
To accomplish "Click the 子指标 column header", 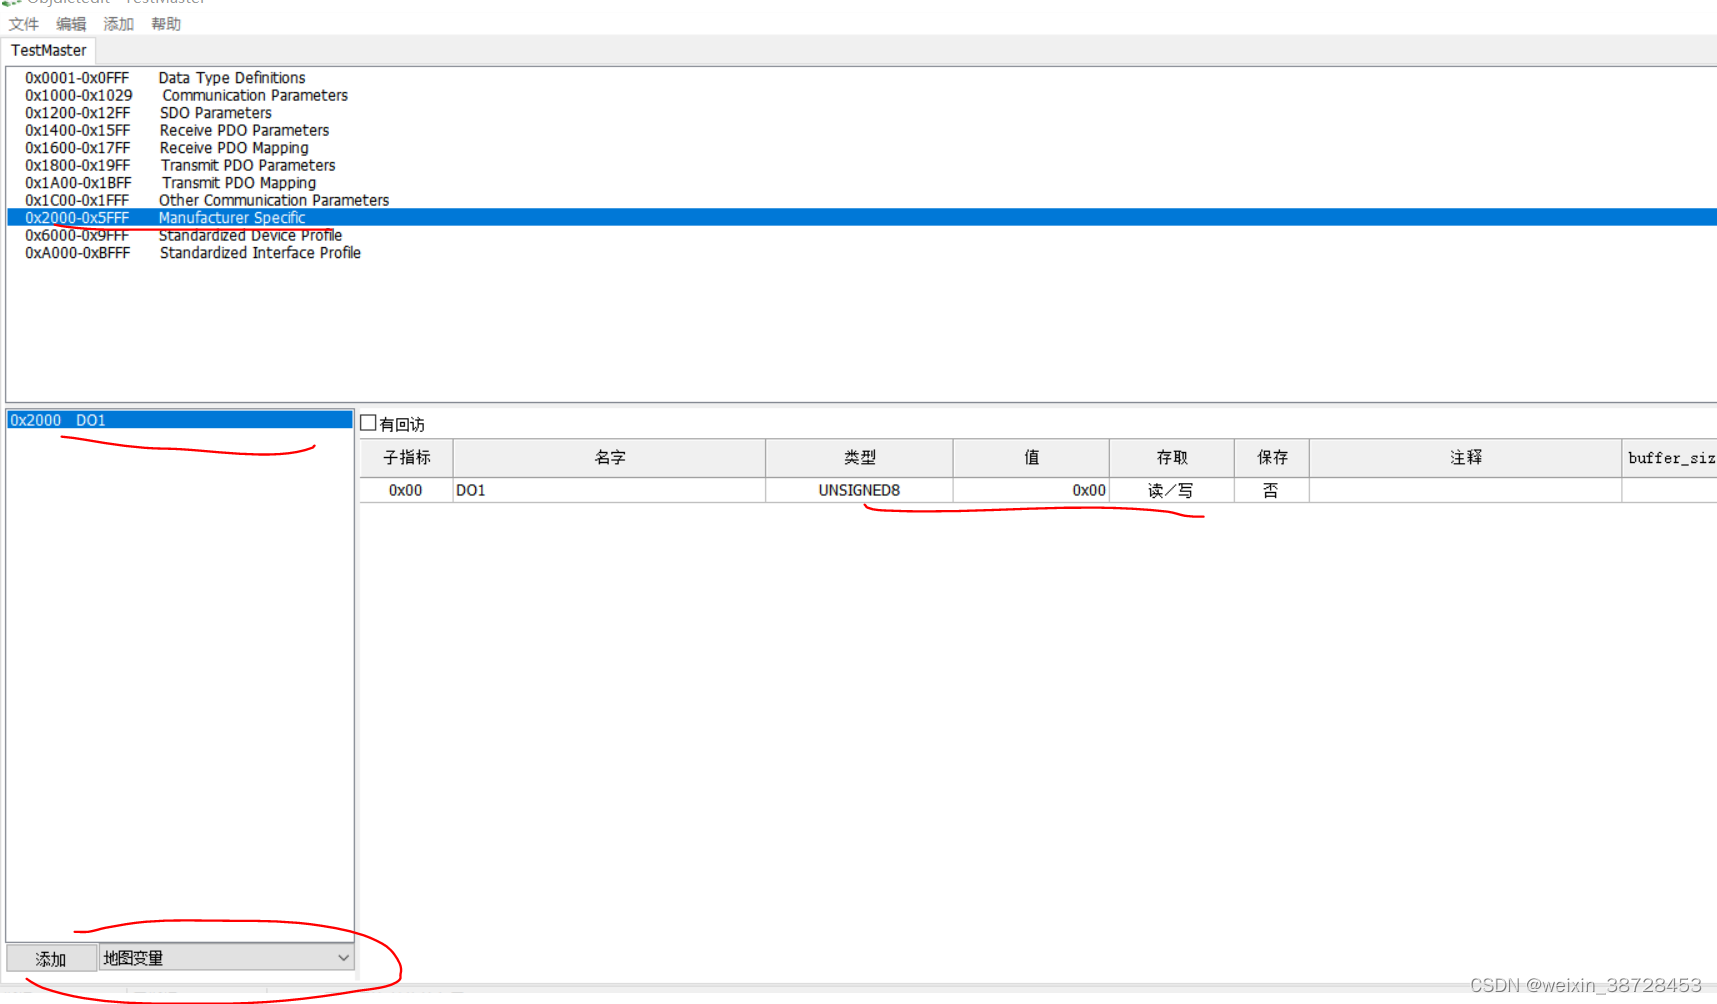I will tap(407, 458).
